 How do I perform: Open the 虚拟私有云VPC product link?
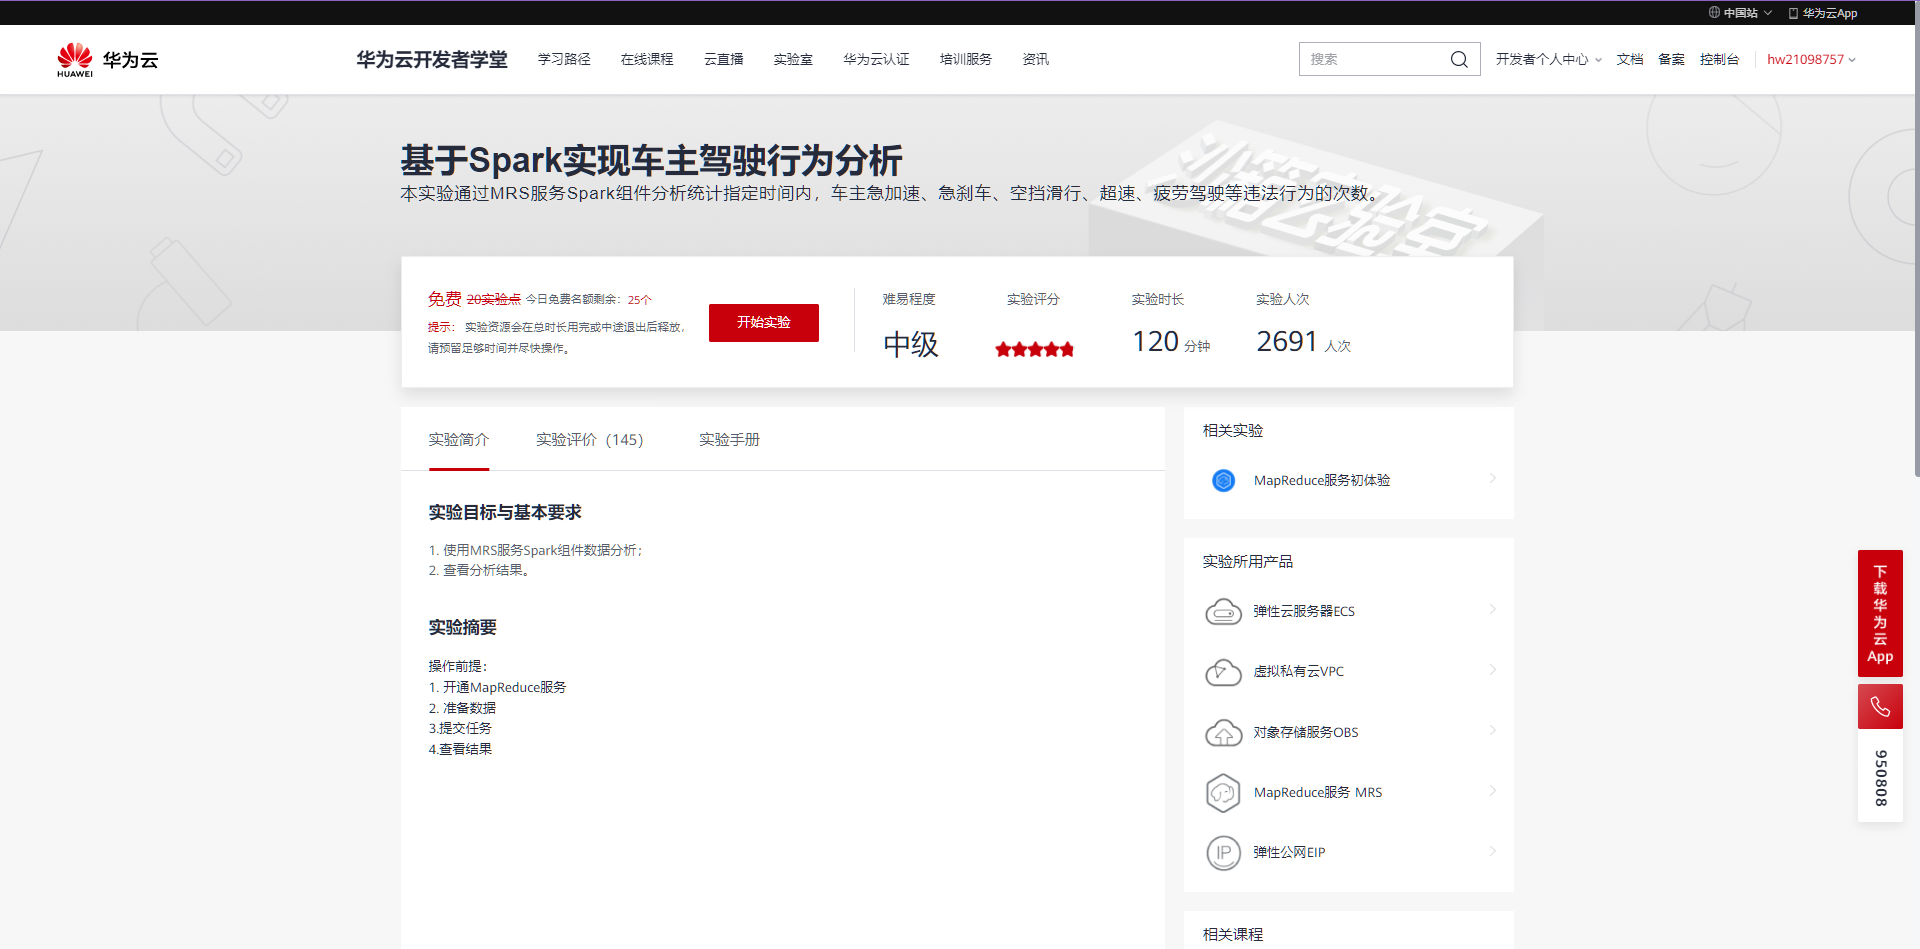[x=1299, y=672]
